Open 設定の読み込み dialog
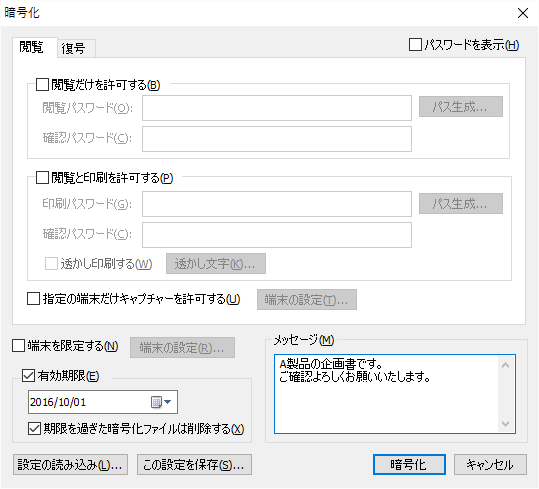 (x=70, y=465)
